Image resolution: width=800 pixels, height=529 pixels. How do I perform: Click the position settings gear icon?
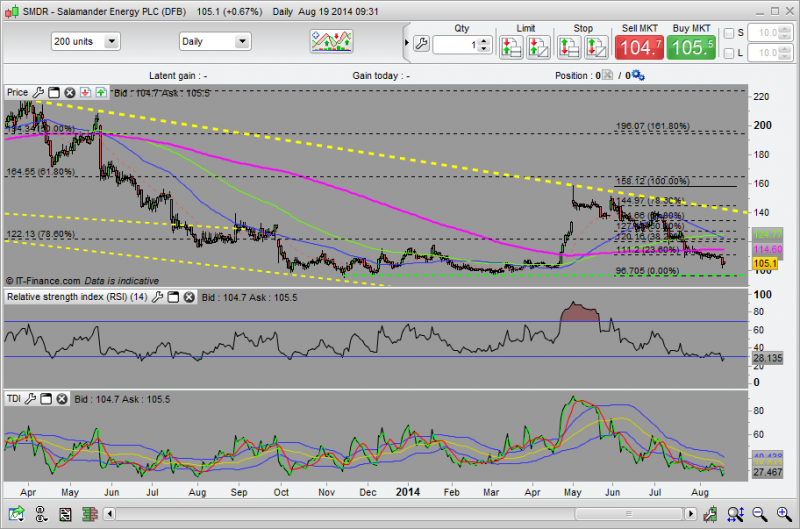pos(638,75)
